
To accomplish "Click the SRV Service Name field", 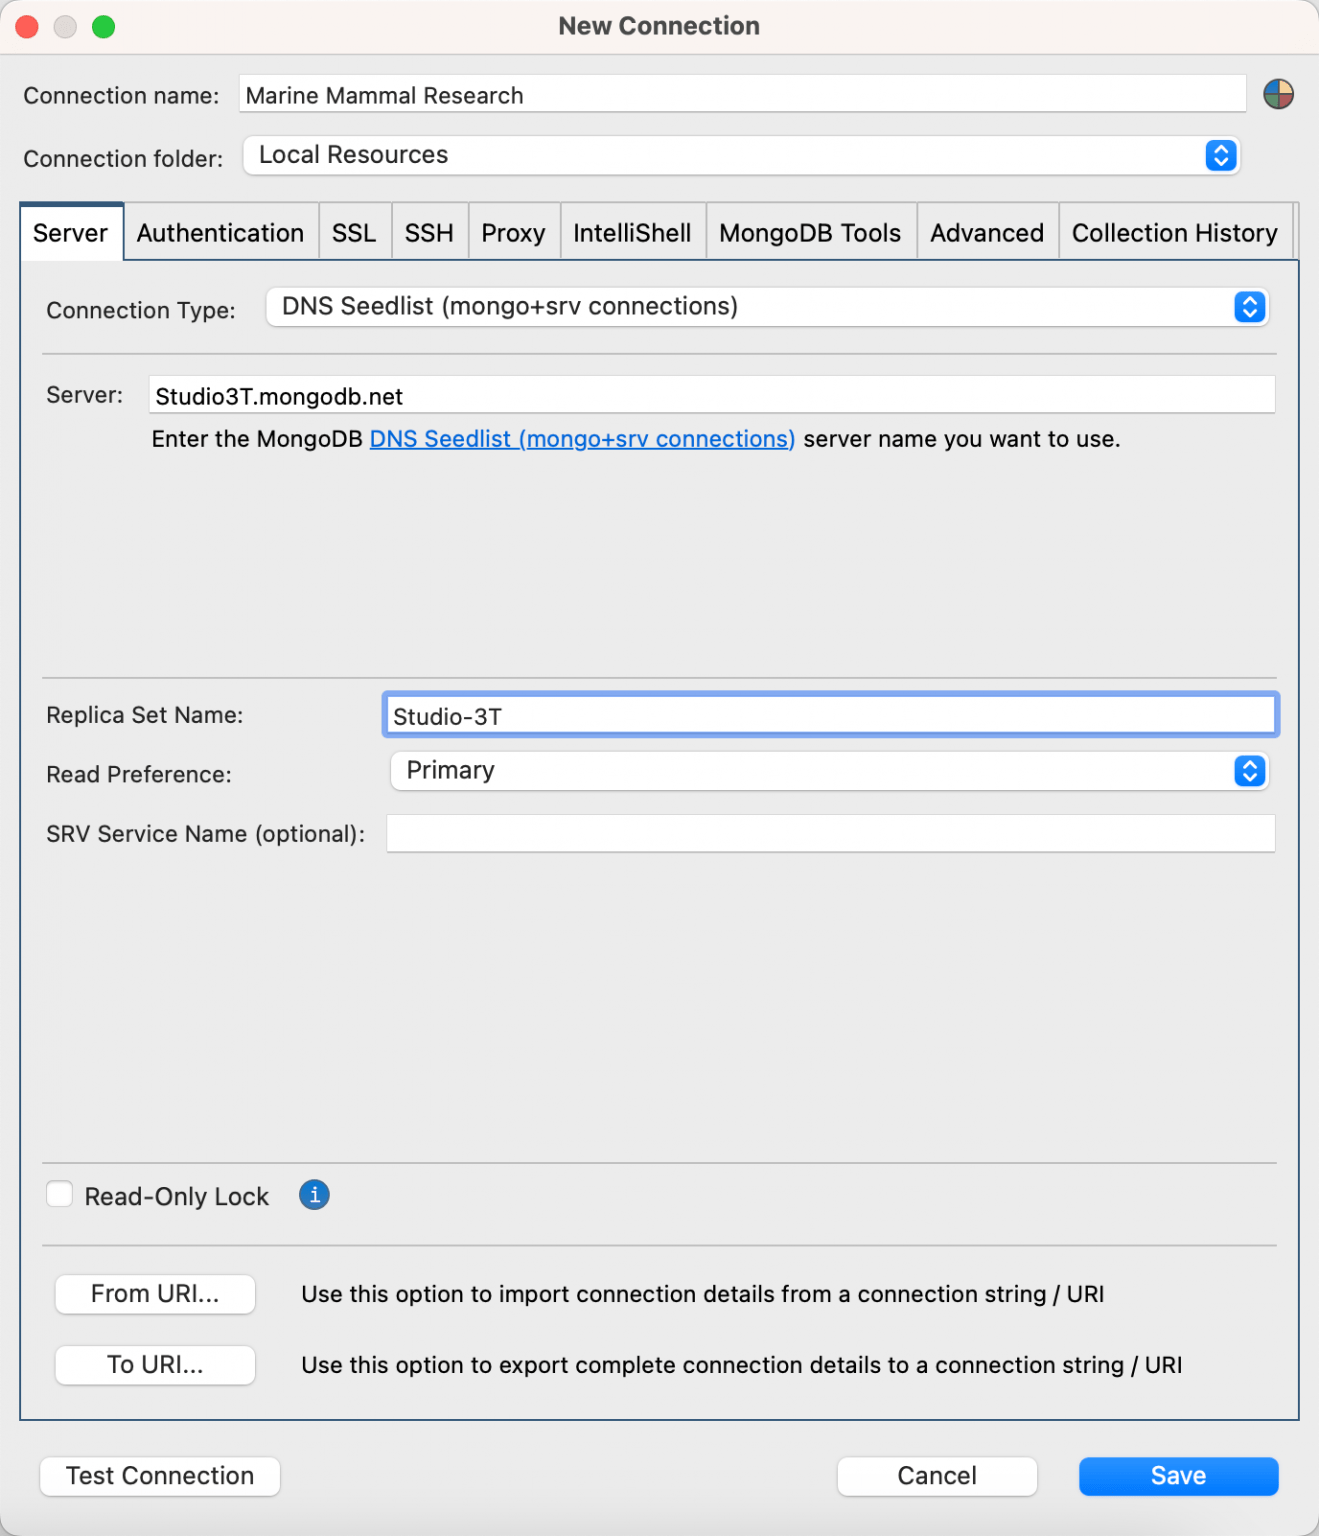I will (x=830, y=834).
